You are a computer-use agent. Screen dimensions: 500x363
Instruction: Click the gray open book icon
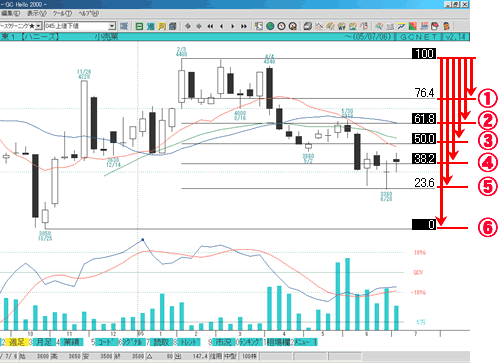(x=390, y=26)
